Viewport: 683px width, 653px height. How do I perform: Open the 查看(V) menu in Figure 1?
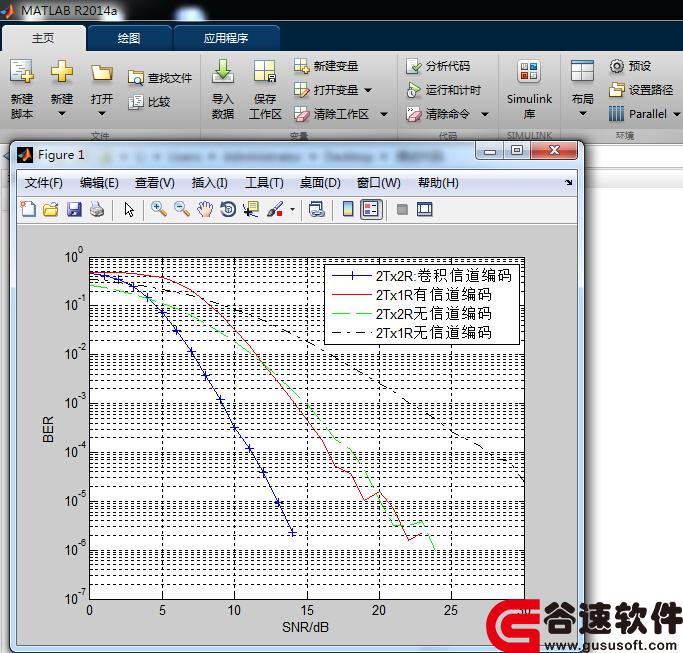[x=155, y=183]
